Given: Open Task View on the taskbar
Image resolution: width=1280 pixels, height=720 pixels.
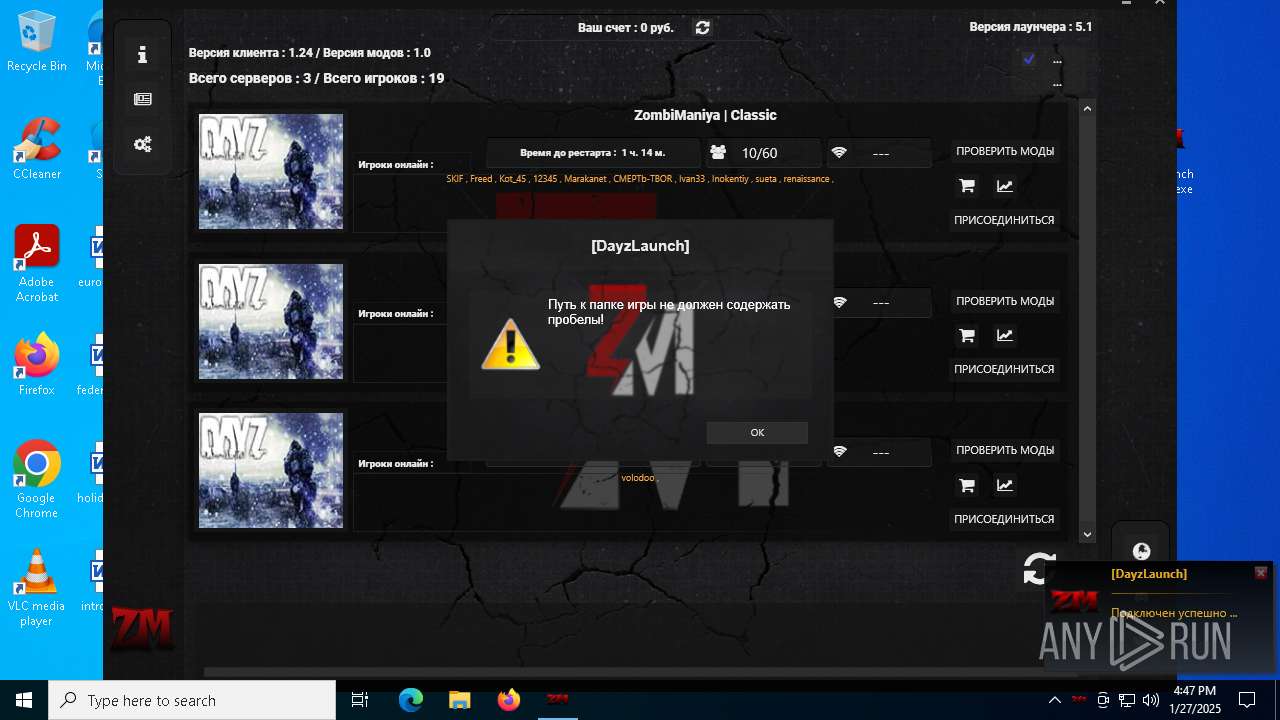Looking at the screenshot, I should point(360,700).
